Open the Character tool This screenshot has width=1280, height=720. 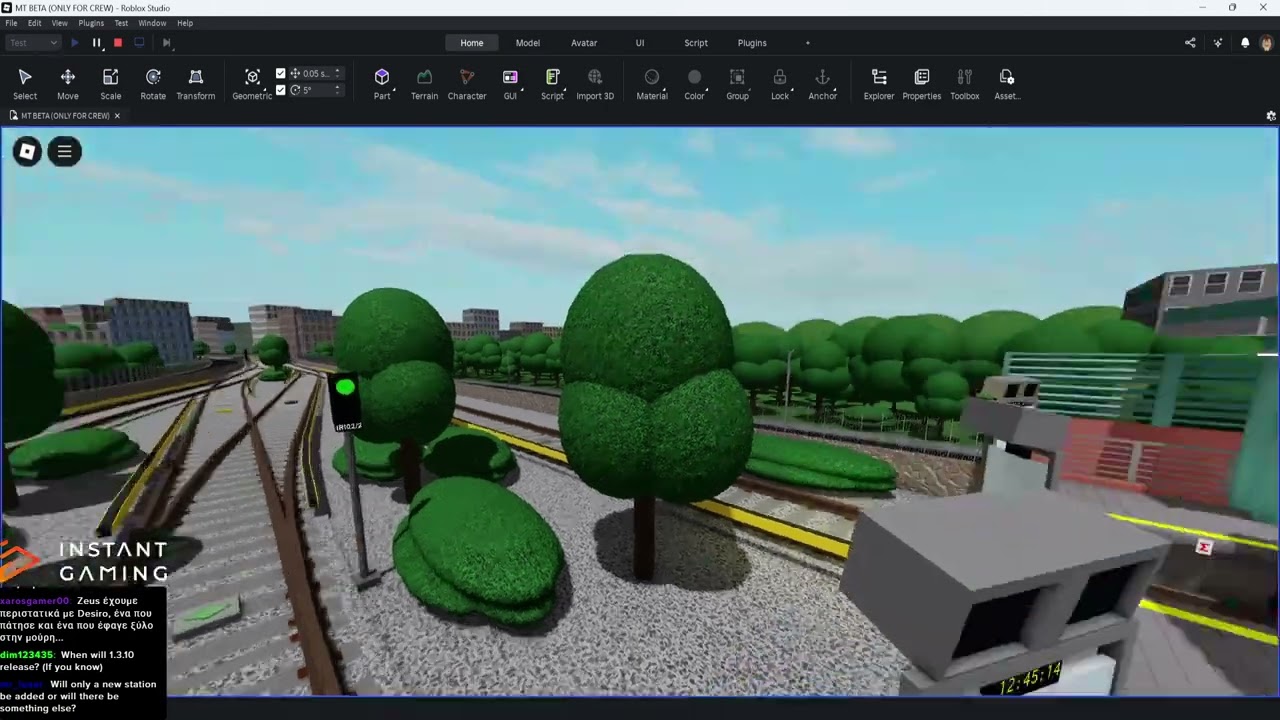pyautogui.click(x=467, y=84)
